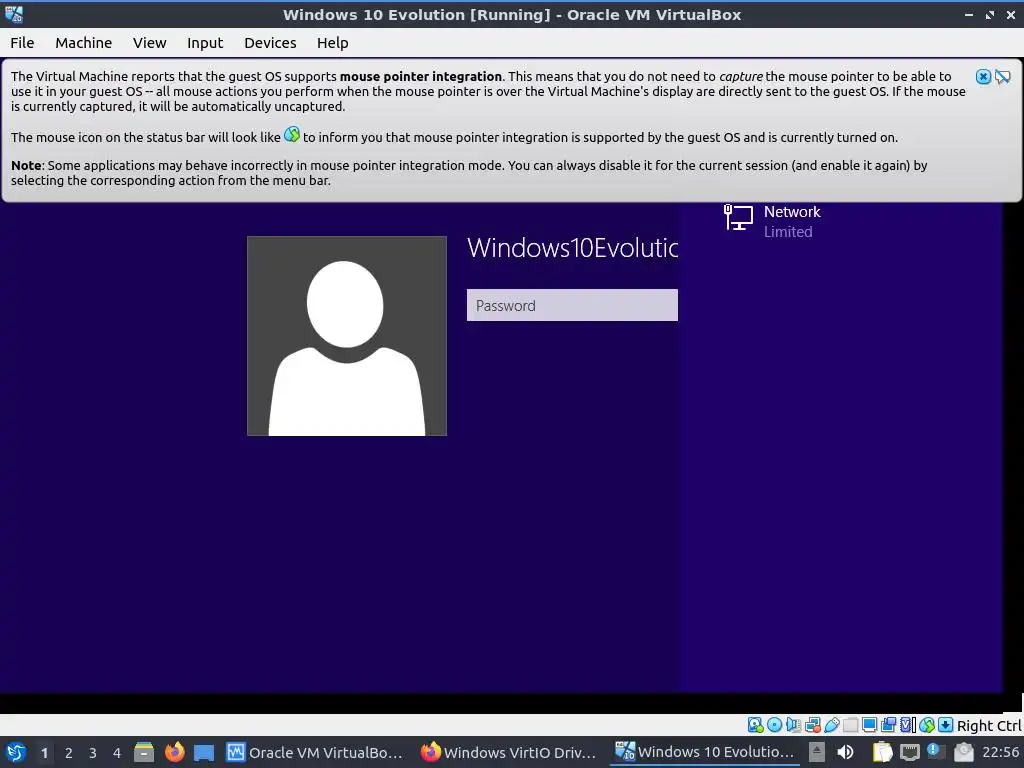Click the network adapters status bar icon
This screenshot has height=768, width=1024.
pos(812,725)
